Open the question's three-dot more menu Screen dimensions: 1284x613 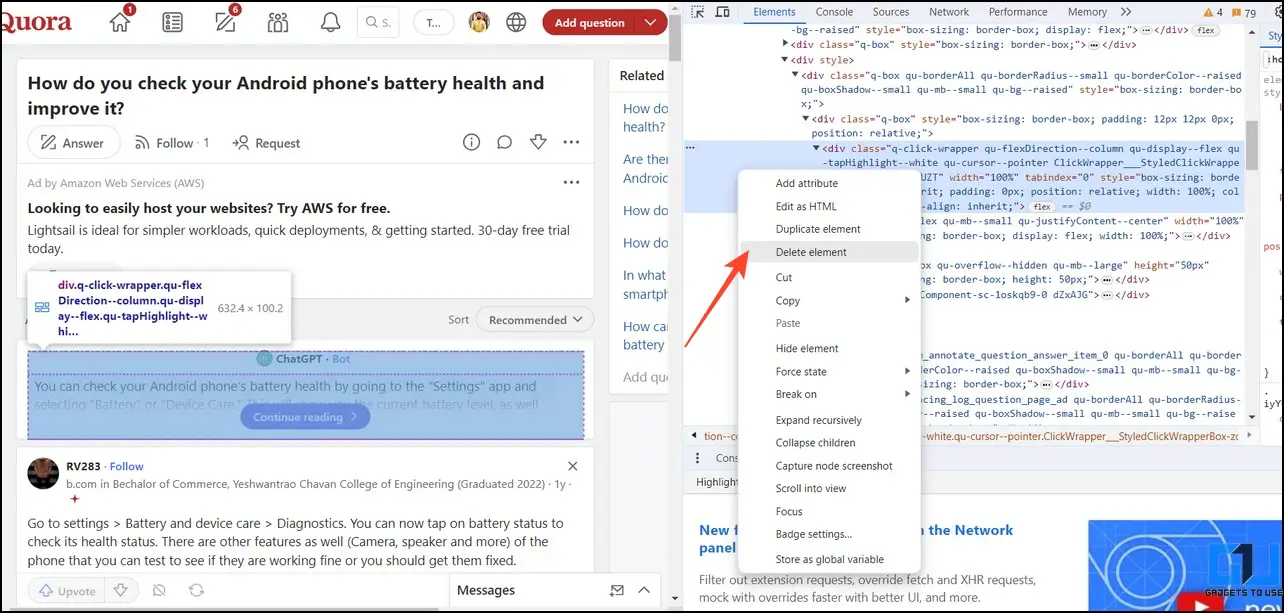click(x=571, y=143)
